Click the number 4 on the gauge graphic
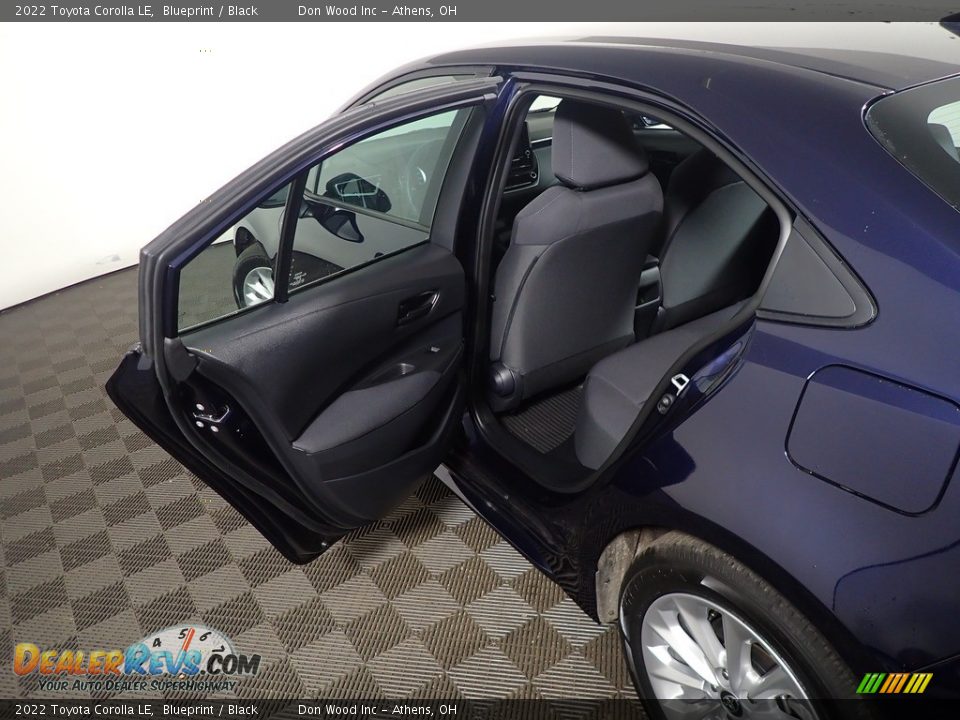960x720 pixels. [156, 643]
